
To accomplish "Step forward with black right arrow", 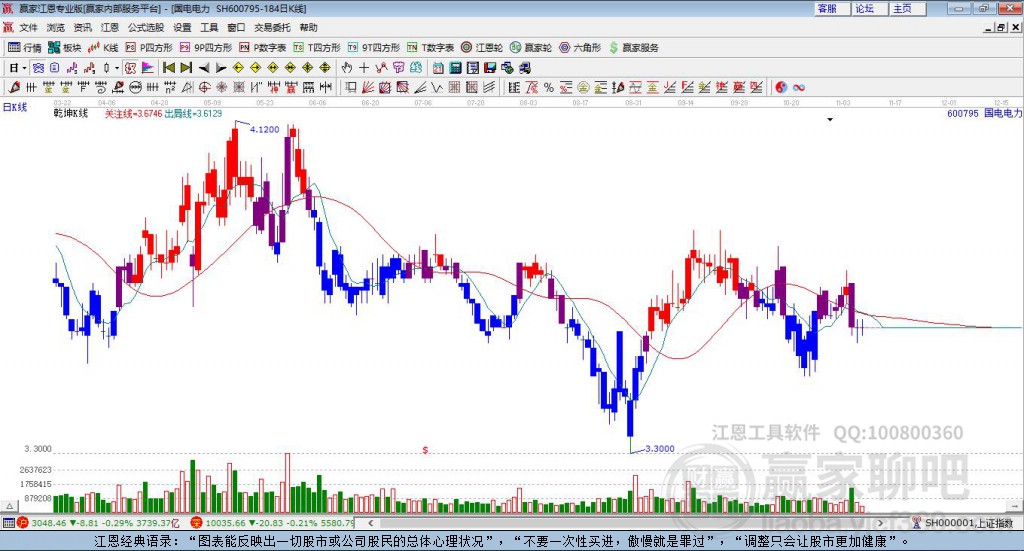I will click(x=221, y=67).
